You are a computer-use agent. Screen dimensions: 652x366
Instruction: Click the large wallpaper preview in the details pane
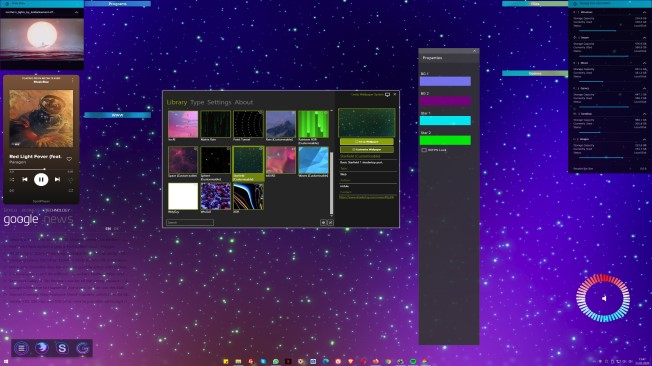367,122
